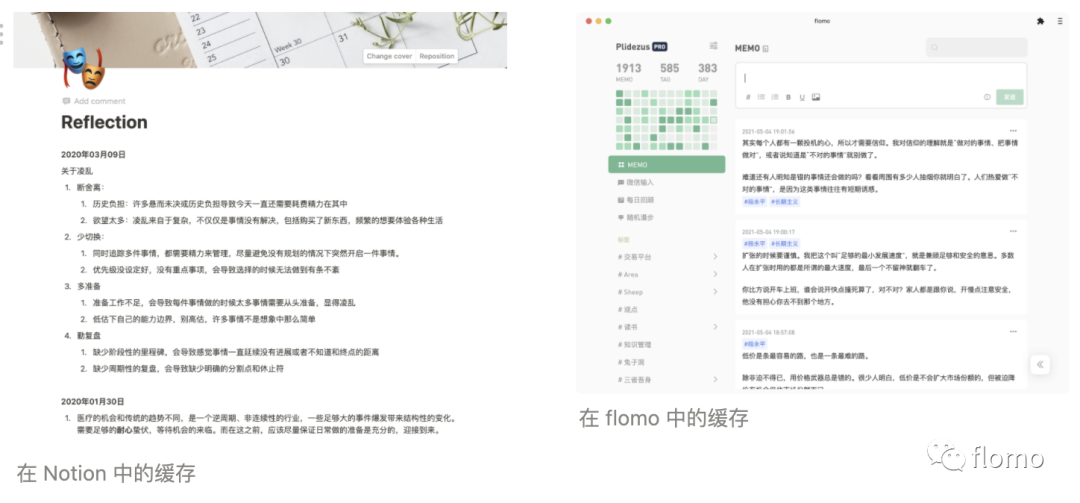This screenshot has height=503, width=1080.
Task: Click Change cover on Notion page
Action: [x=389, y=57]
